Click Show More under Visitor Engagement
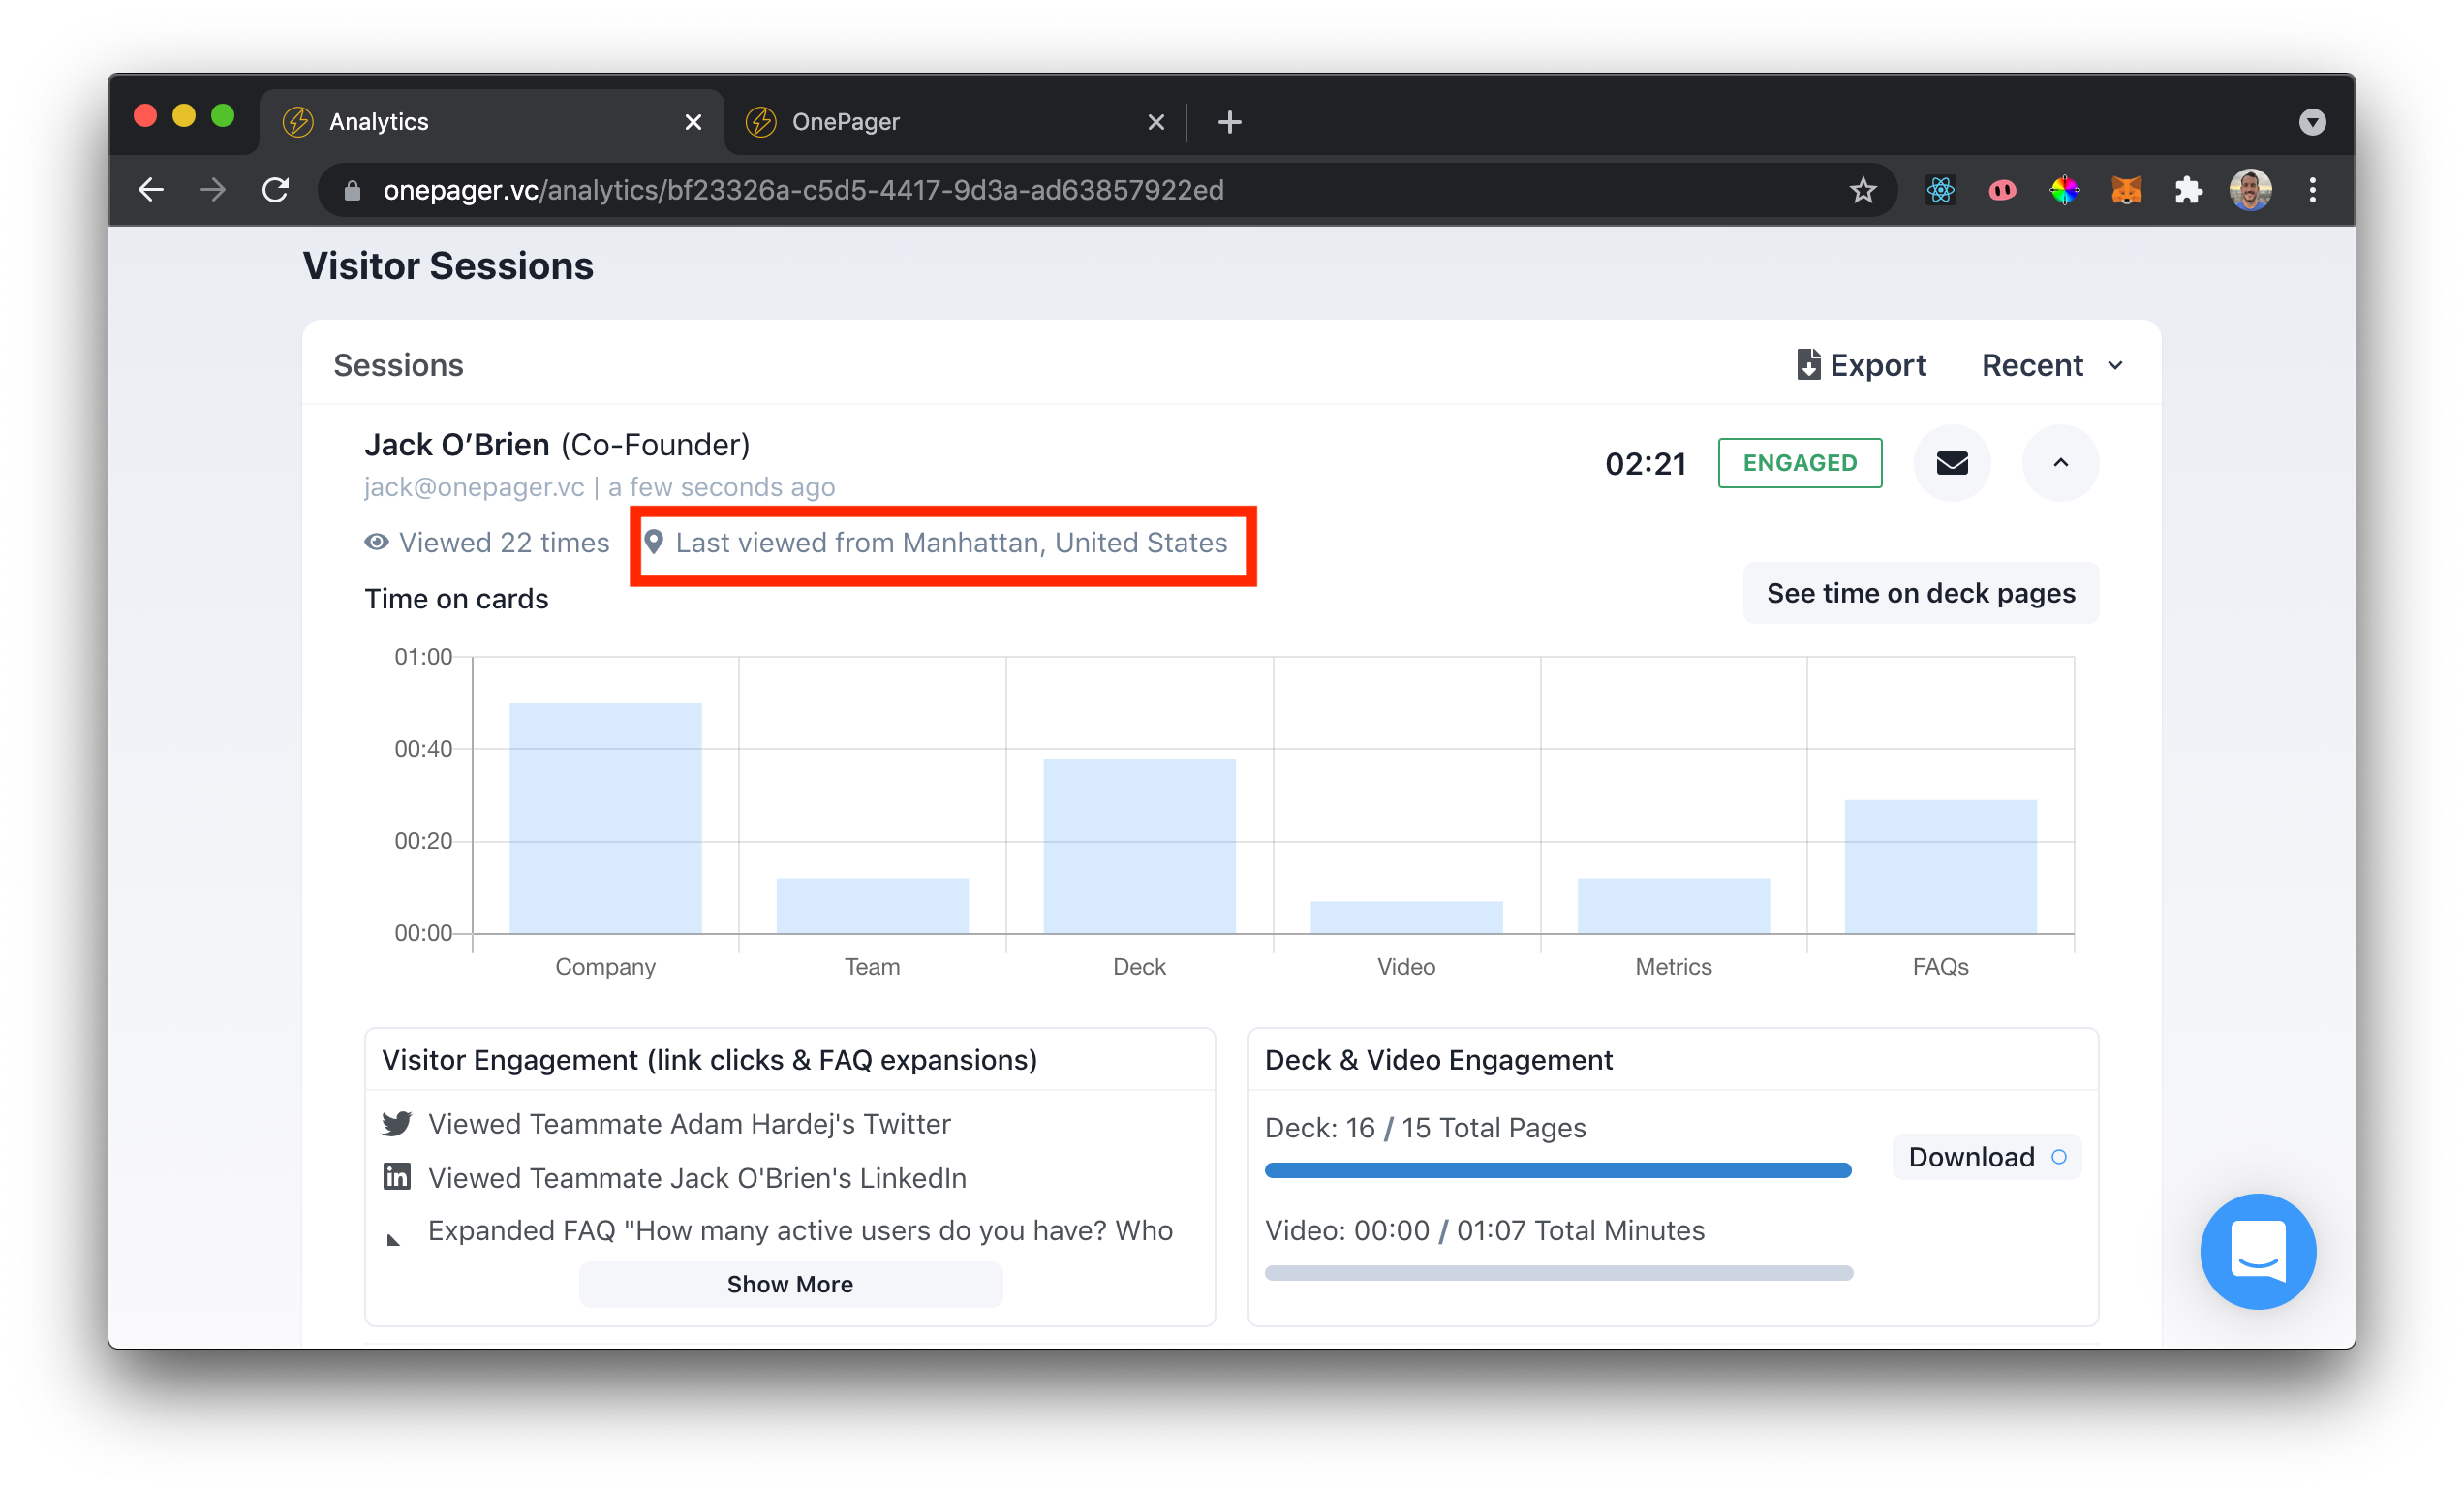 (790, 1284)
